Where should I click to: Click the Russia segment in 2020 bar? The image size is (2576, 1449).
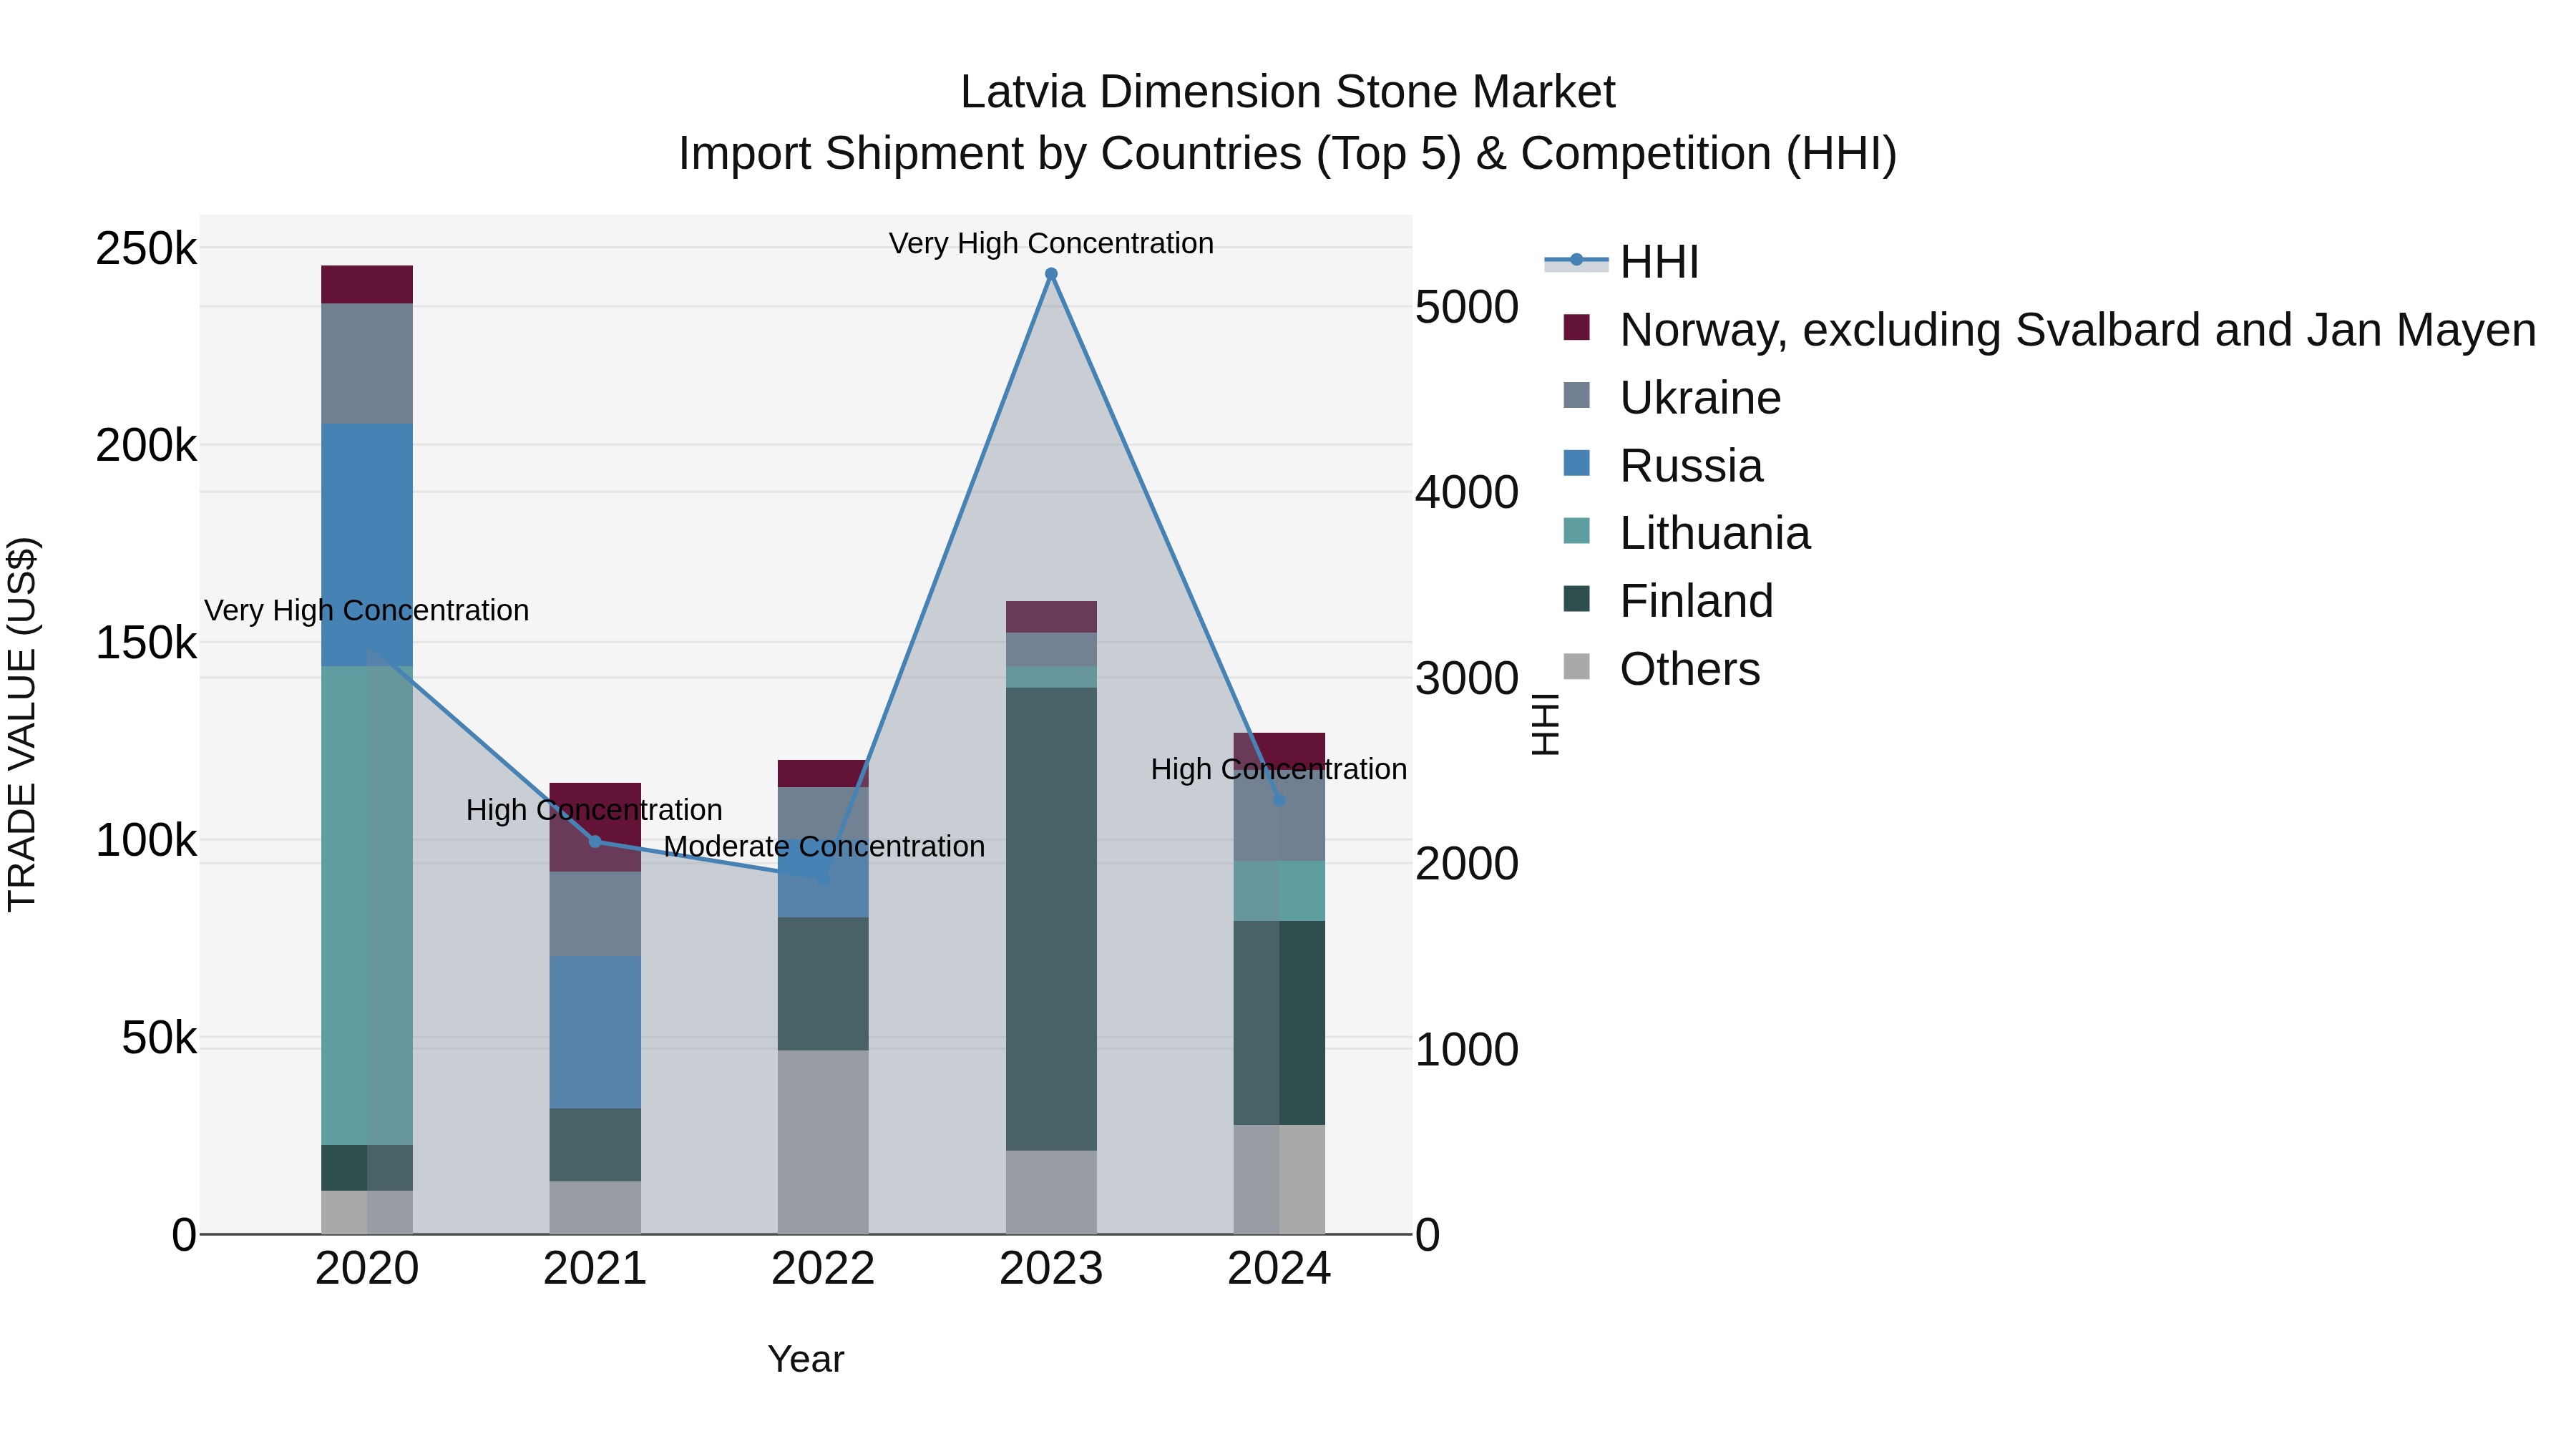point(367,545)
